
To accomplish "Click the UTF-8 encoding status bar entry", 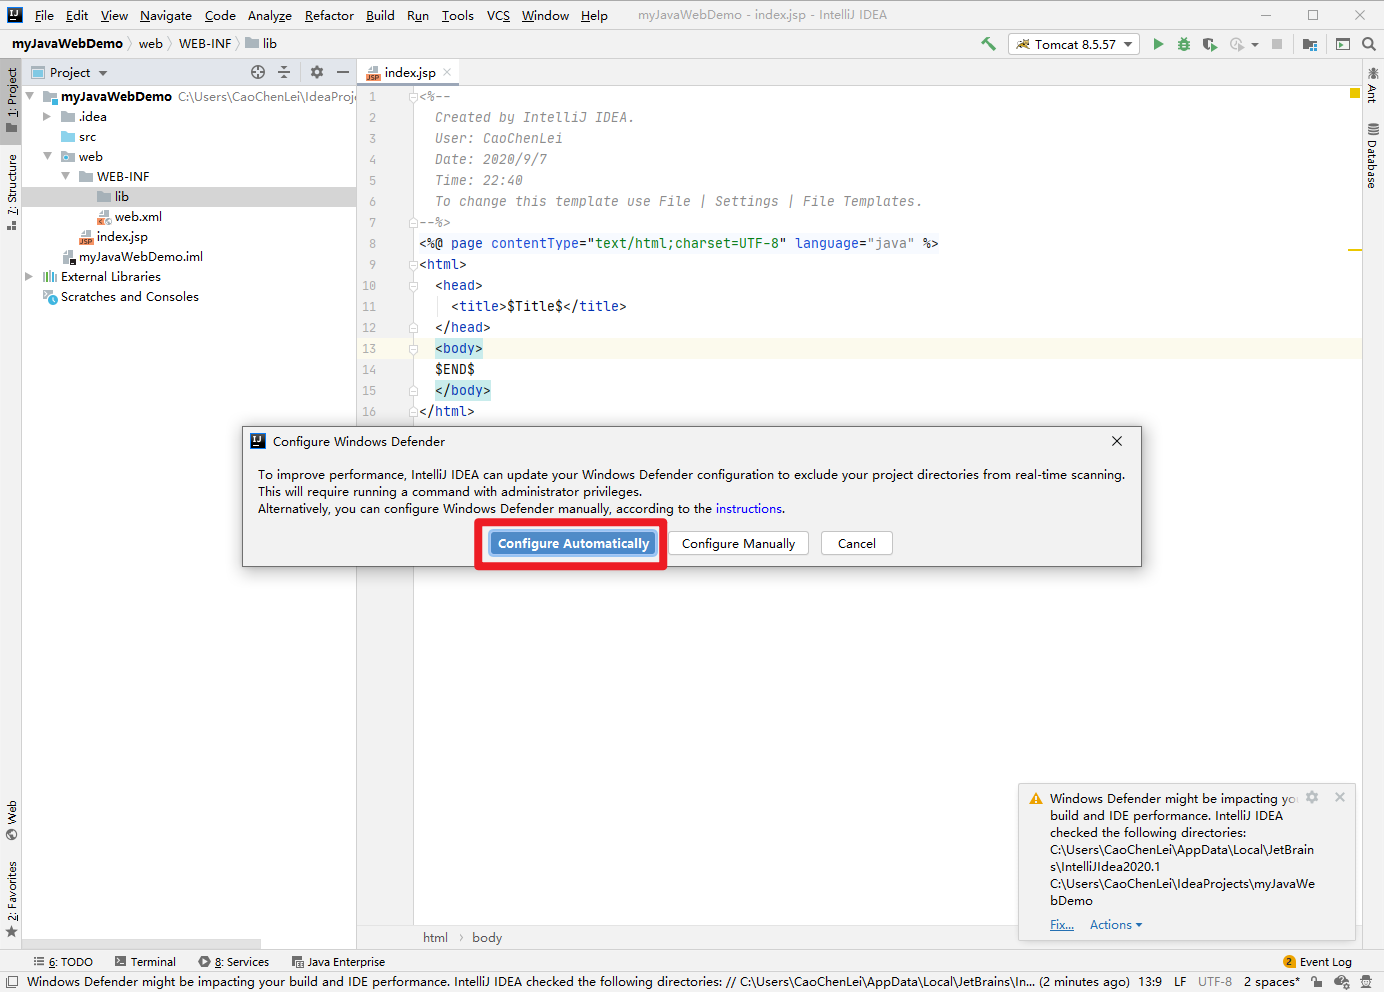I will pos(1215,982).
